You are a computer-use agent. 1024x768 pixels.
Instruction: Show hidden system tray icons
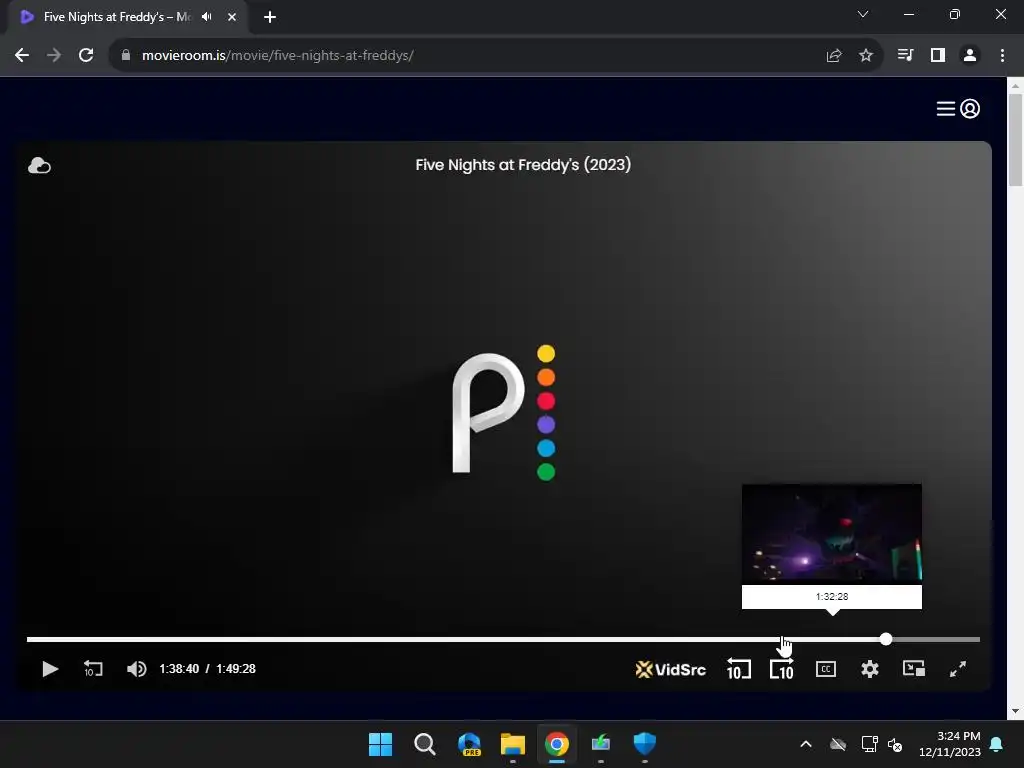tap(806, 744)
